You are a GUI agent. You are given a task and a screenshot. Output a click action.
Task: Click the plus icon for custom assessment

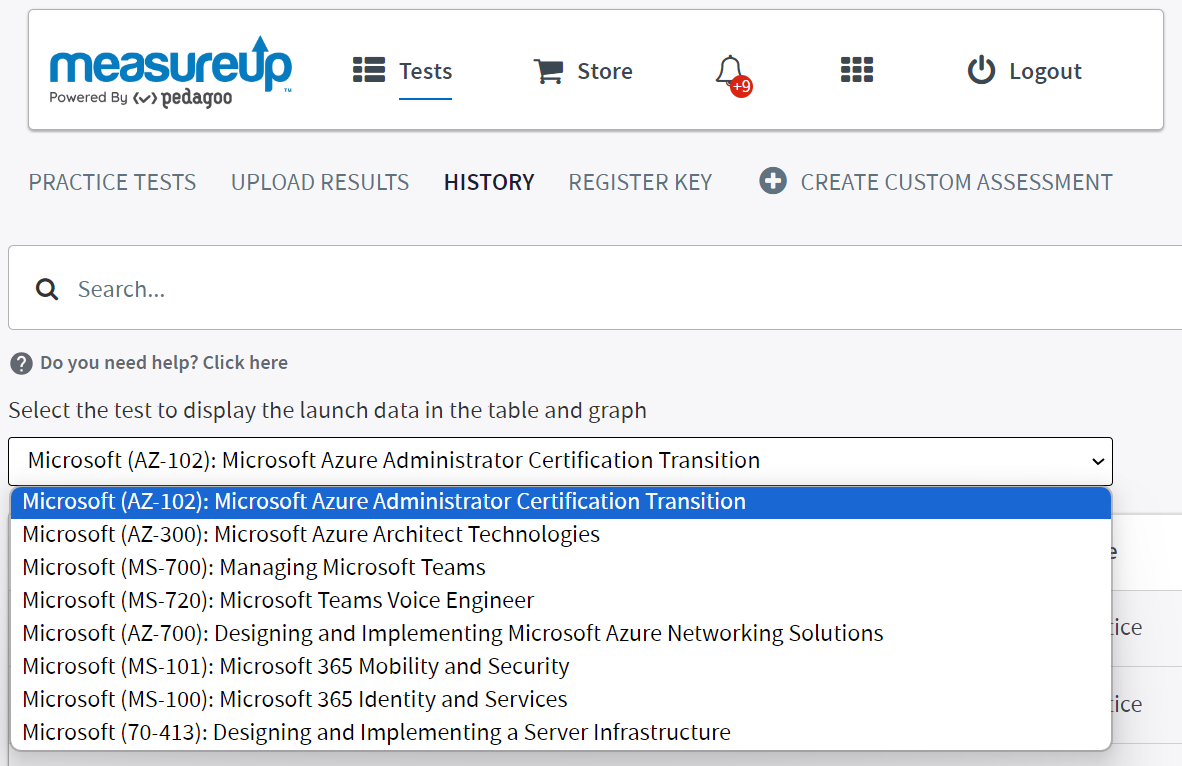coord(773,181)
